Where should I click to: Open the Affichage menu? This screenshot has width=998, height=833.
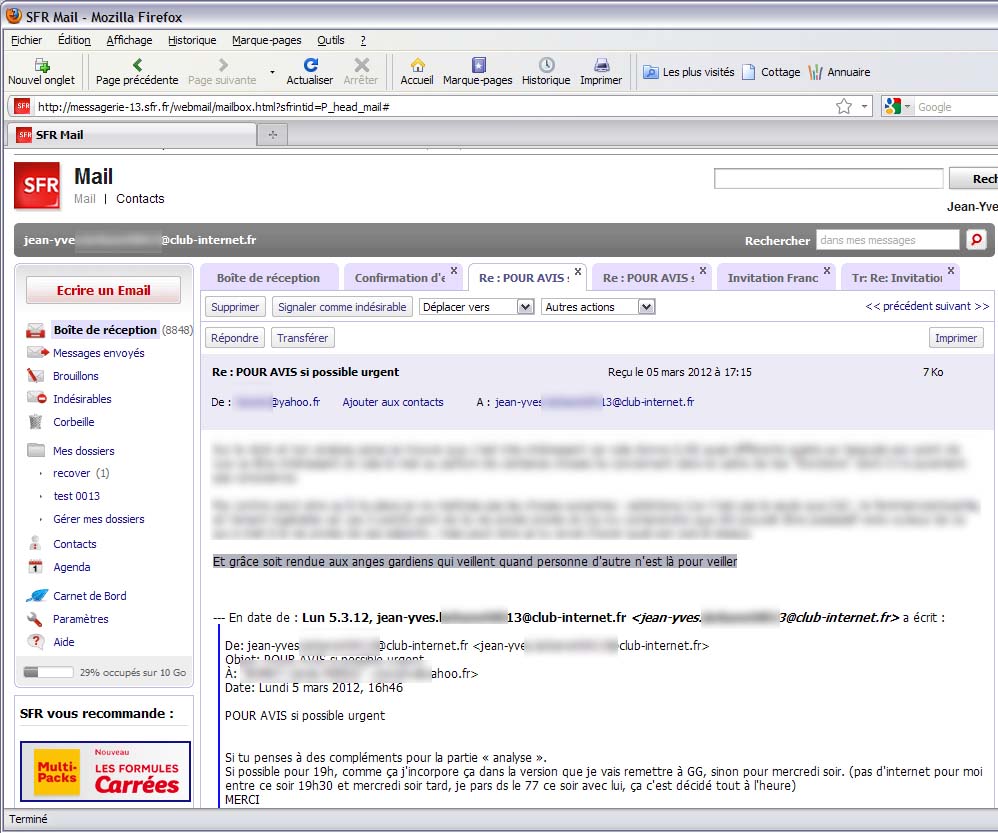[129, 40]
